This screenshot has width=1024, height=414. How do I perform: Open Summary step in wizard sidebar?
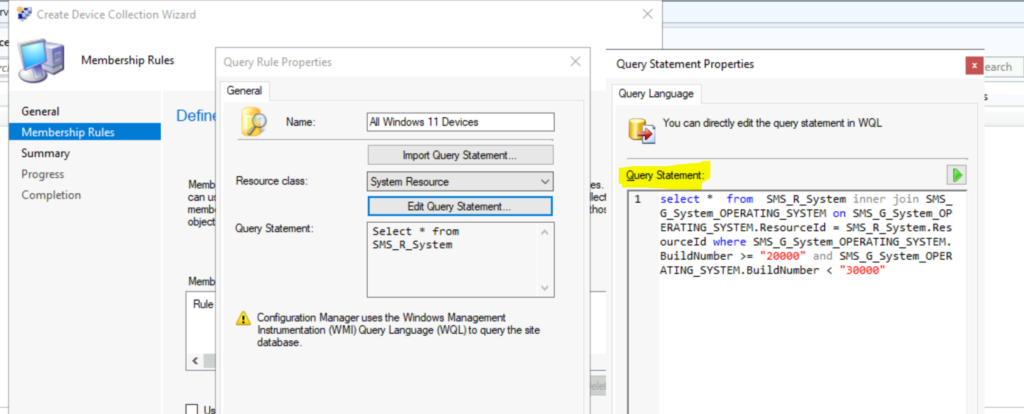pos(46,153)
